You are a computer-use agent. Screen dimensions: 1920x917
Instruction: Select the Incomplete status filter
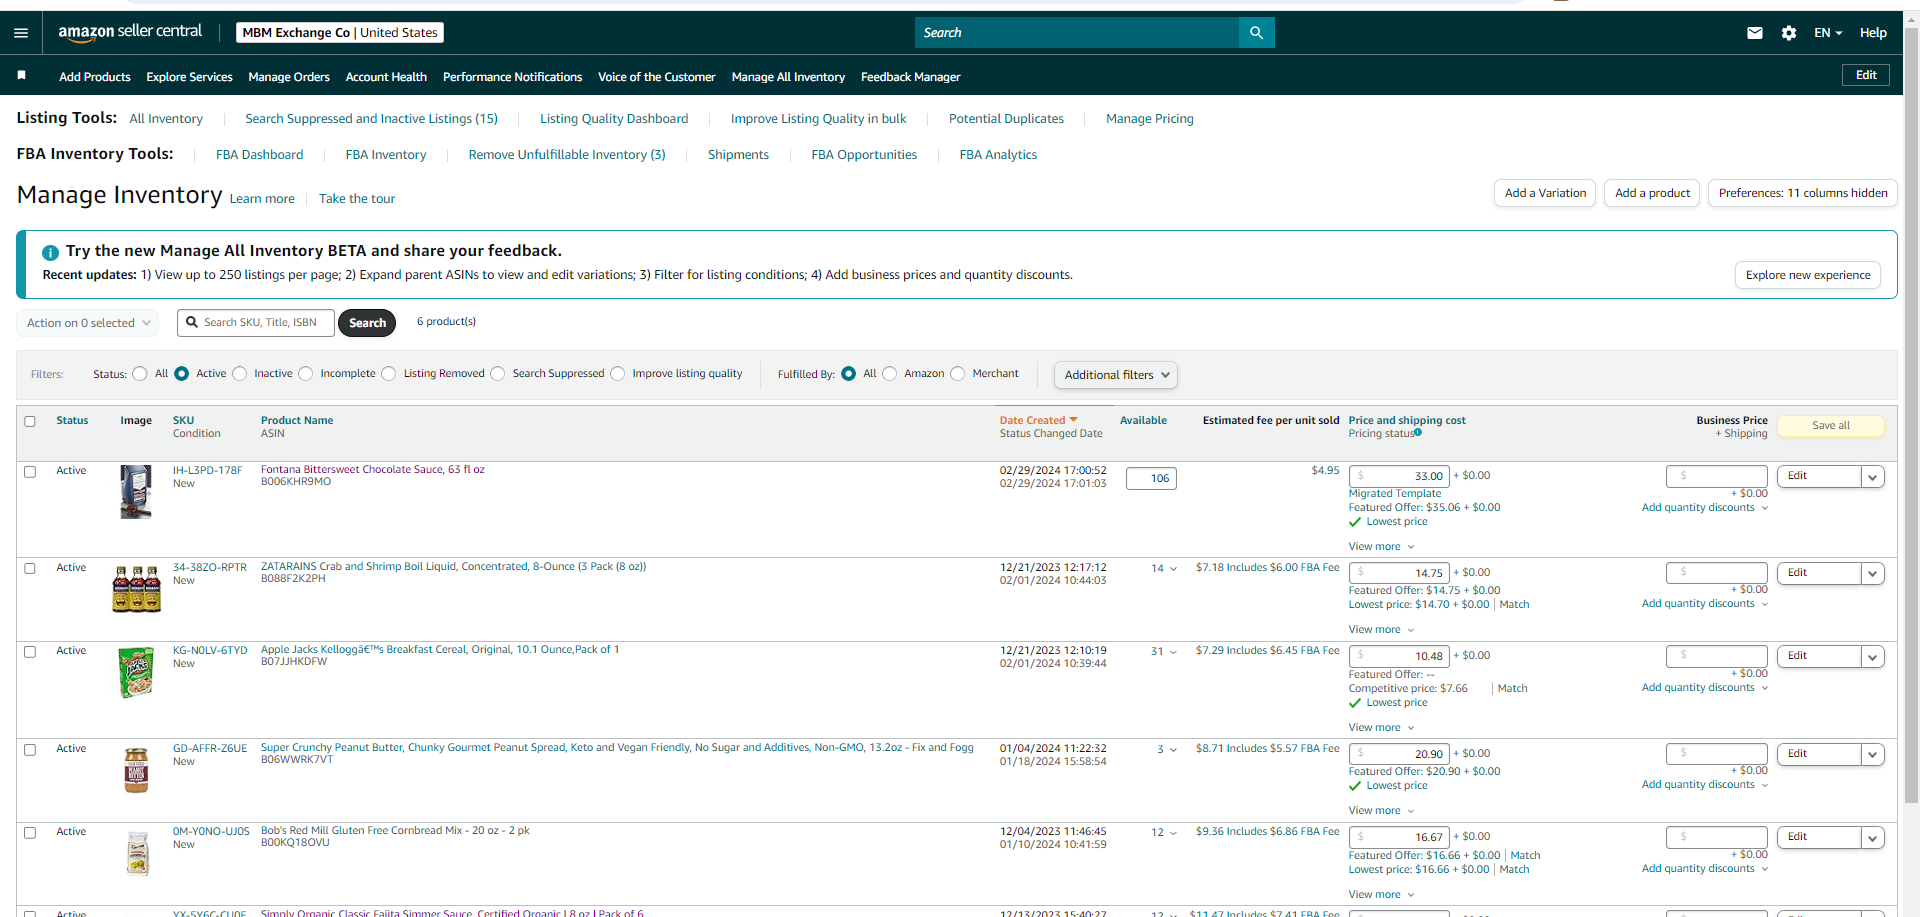[x=306, y=374]
